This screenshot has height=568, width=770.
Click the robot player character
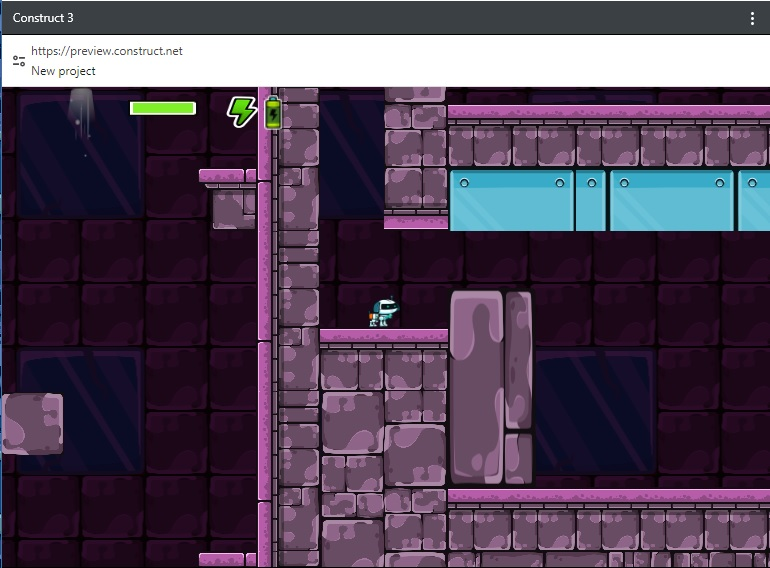pyautogui.click(x=384, y=312)
